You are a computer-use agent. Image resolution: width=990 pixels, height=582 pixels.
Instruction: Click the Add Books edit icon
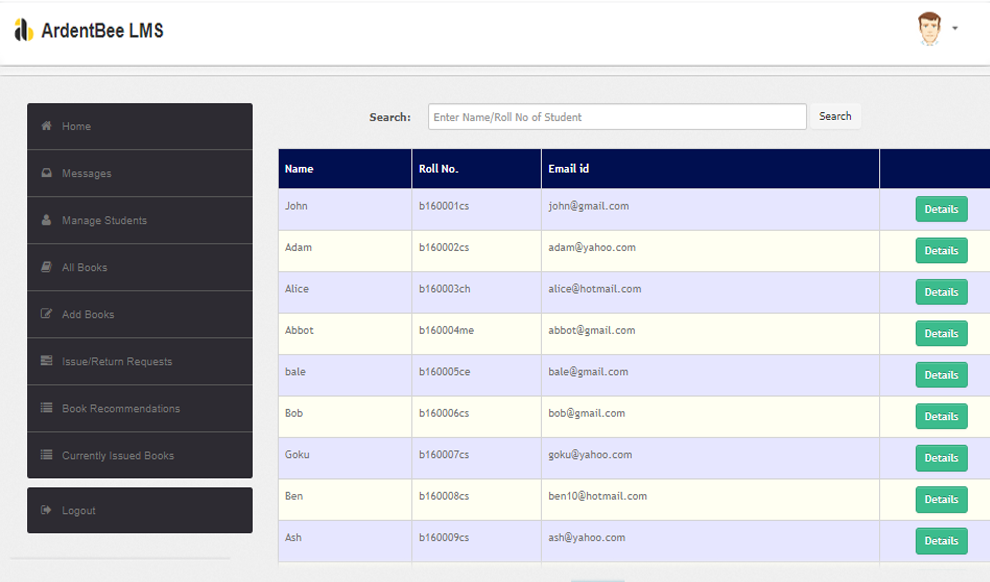pyautogui.click(x=46, y=314)
